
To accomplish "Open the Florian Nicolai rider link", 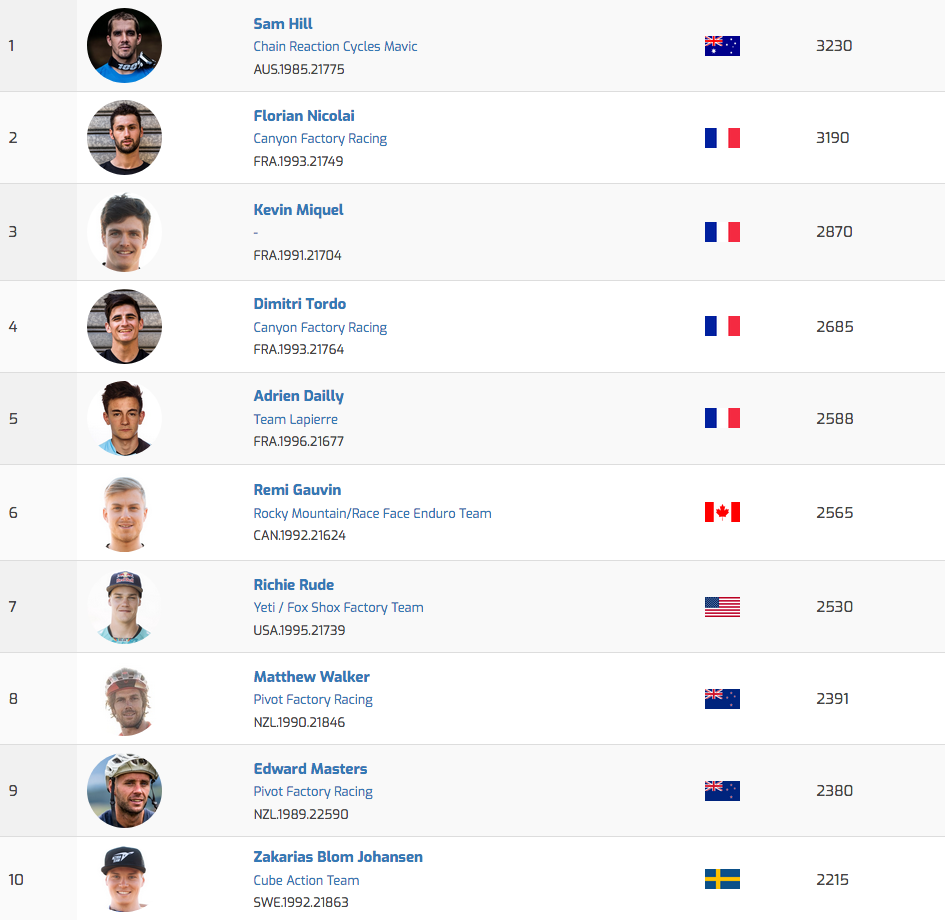I will pos(304,116).
